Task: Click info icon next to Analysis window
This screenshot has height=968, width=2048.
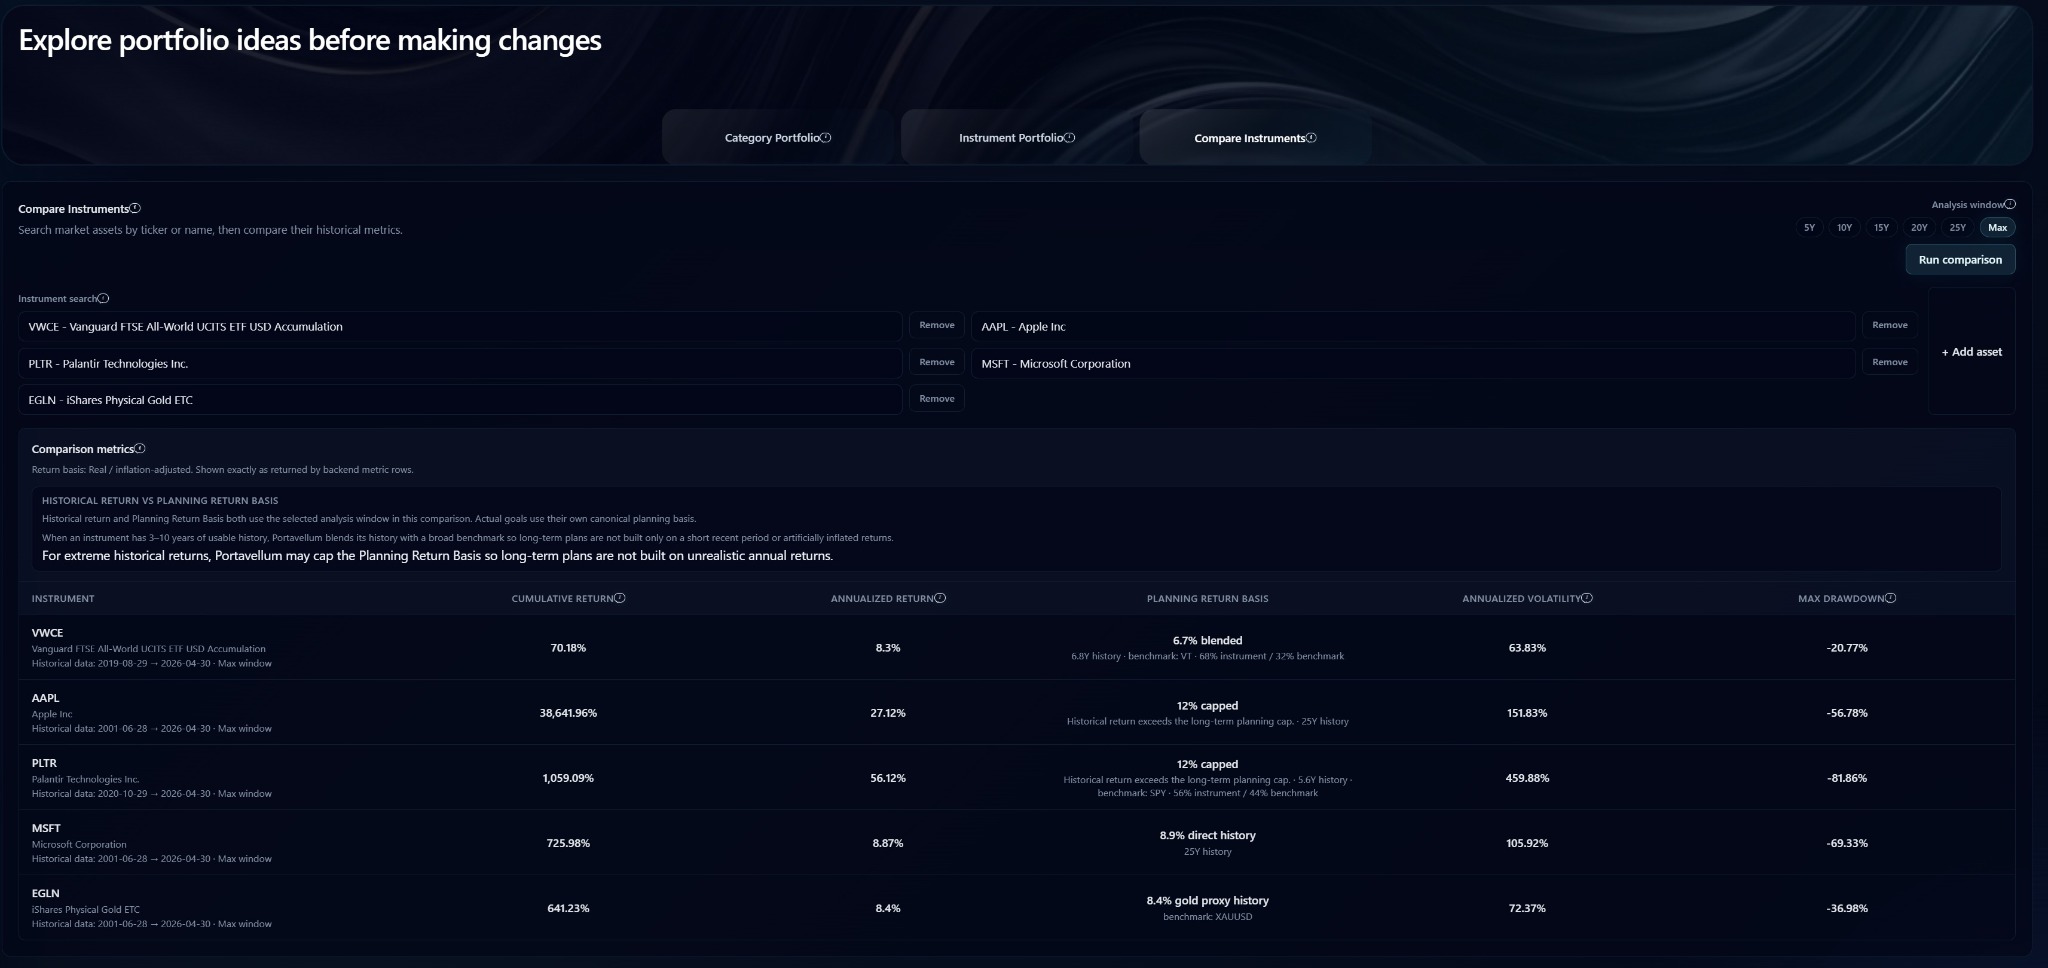Action: [x=2010, y=204]
